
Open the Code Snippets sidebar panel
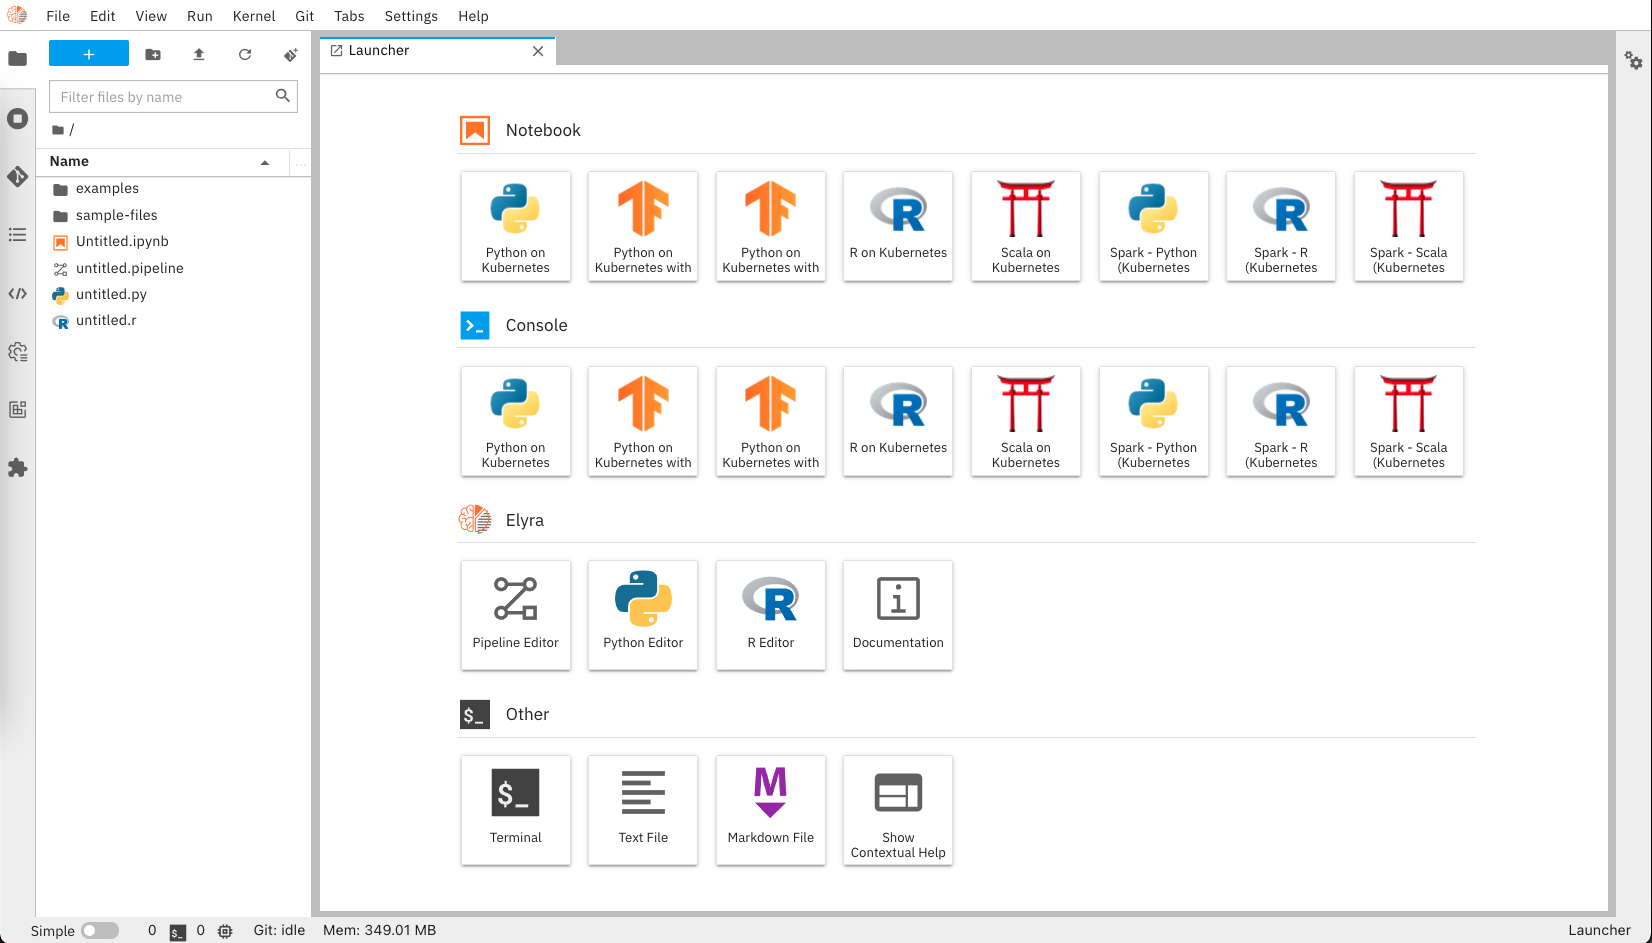click(17, 294)
